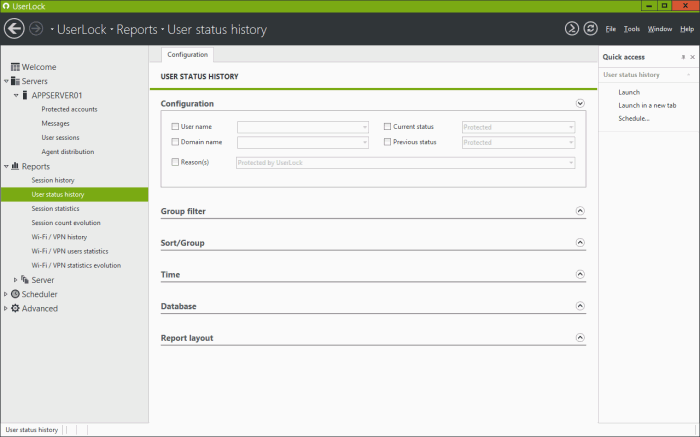Expand the Scheduler tree node arrow
Viewport: 700px width, 437px height.
point(6,294)
